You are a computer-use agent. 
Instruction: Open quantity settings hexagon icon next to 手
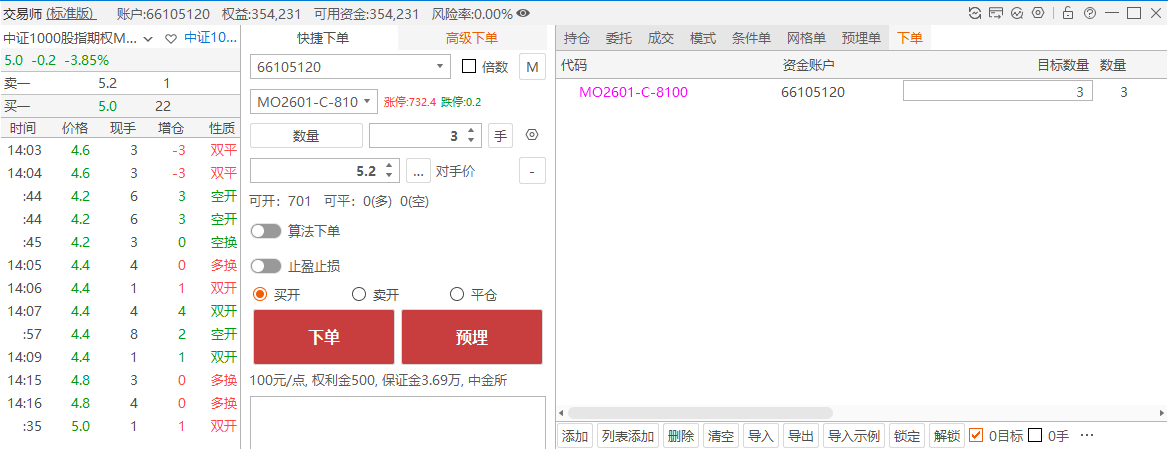[532, 135]
